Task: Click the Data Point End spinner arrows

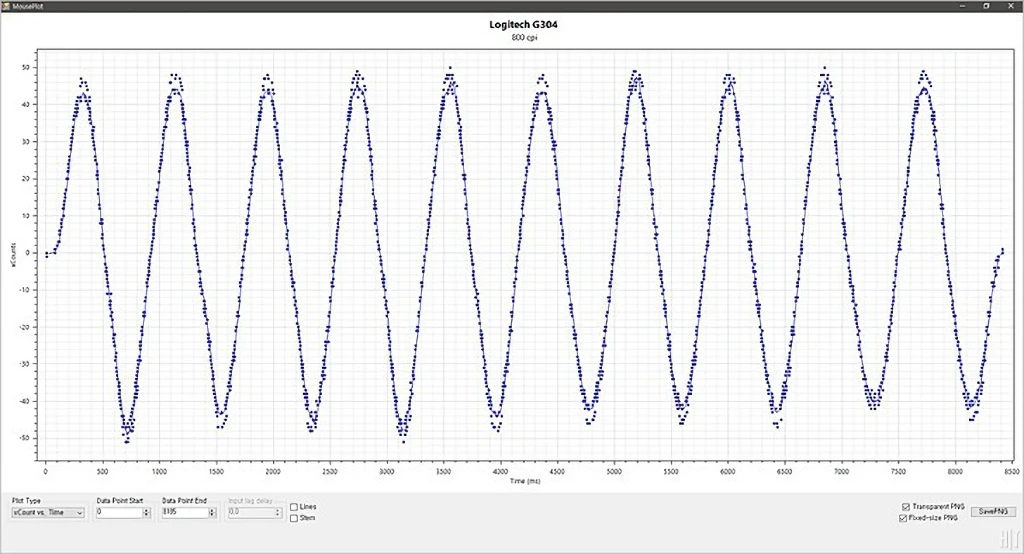Action: (212, 513)
